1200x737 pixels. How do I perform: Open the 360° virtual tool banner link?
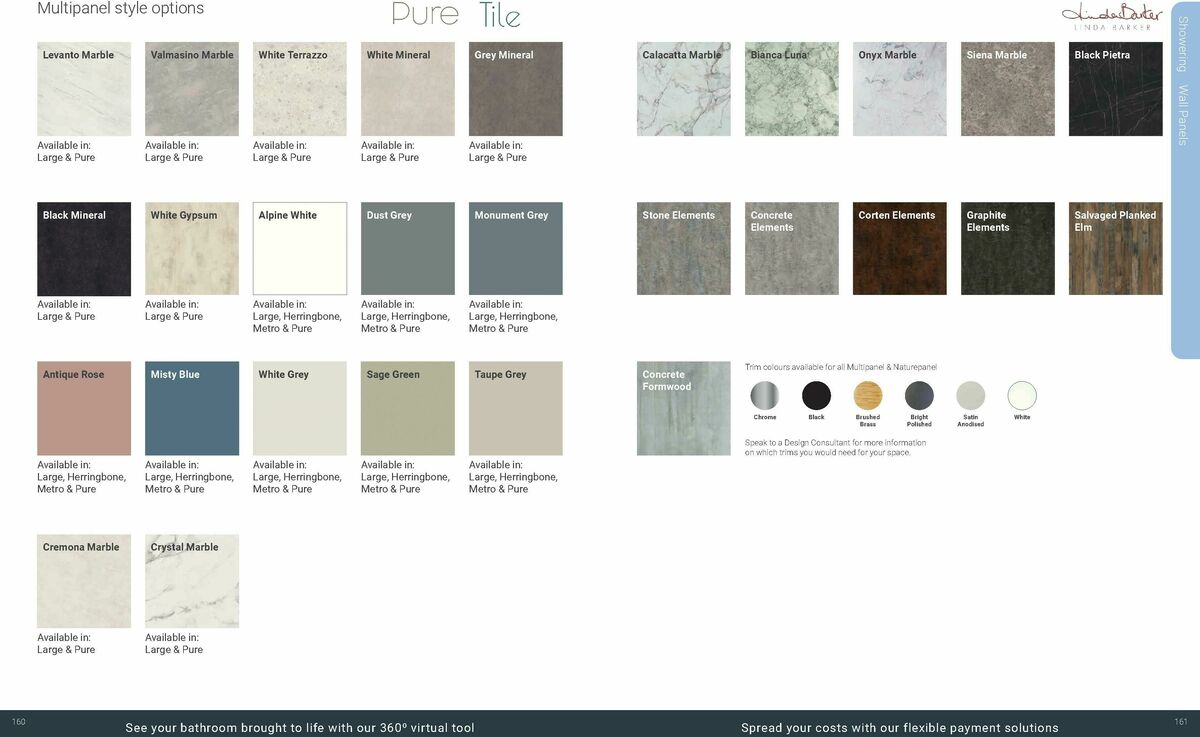coord(300,727)
